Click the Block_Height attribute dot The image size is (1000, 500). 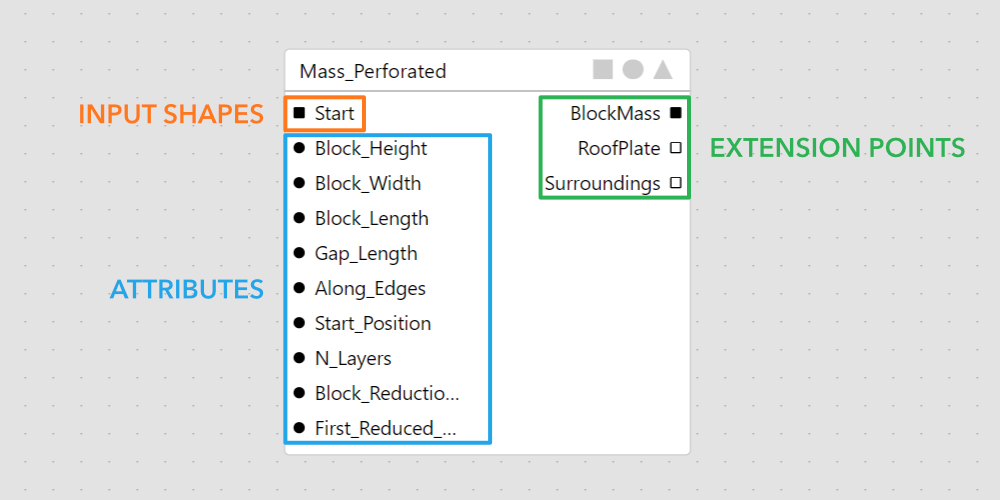[299, 148]
